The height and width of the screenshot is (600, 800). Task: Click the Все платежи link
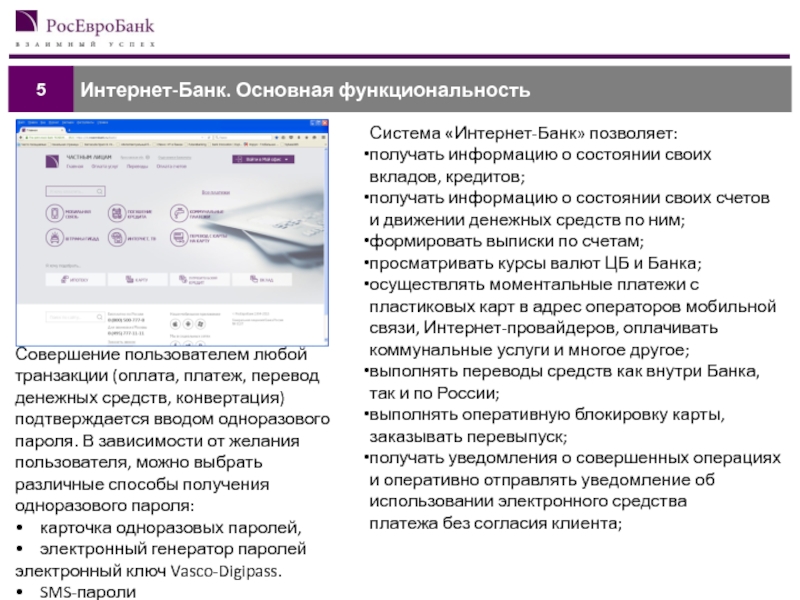tap(216, 193)
